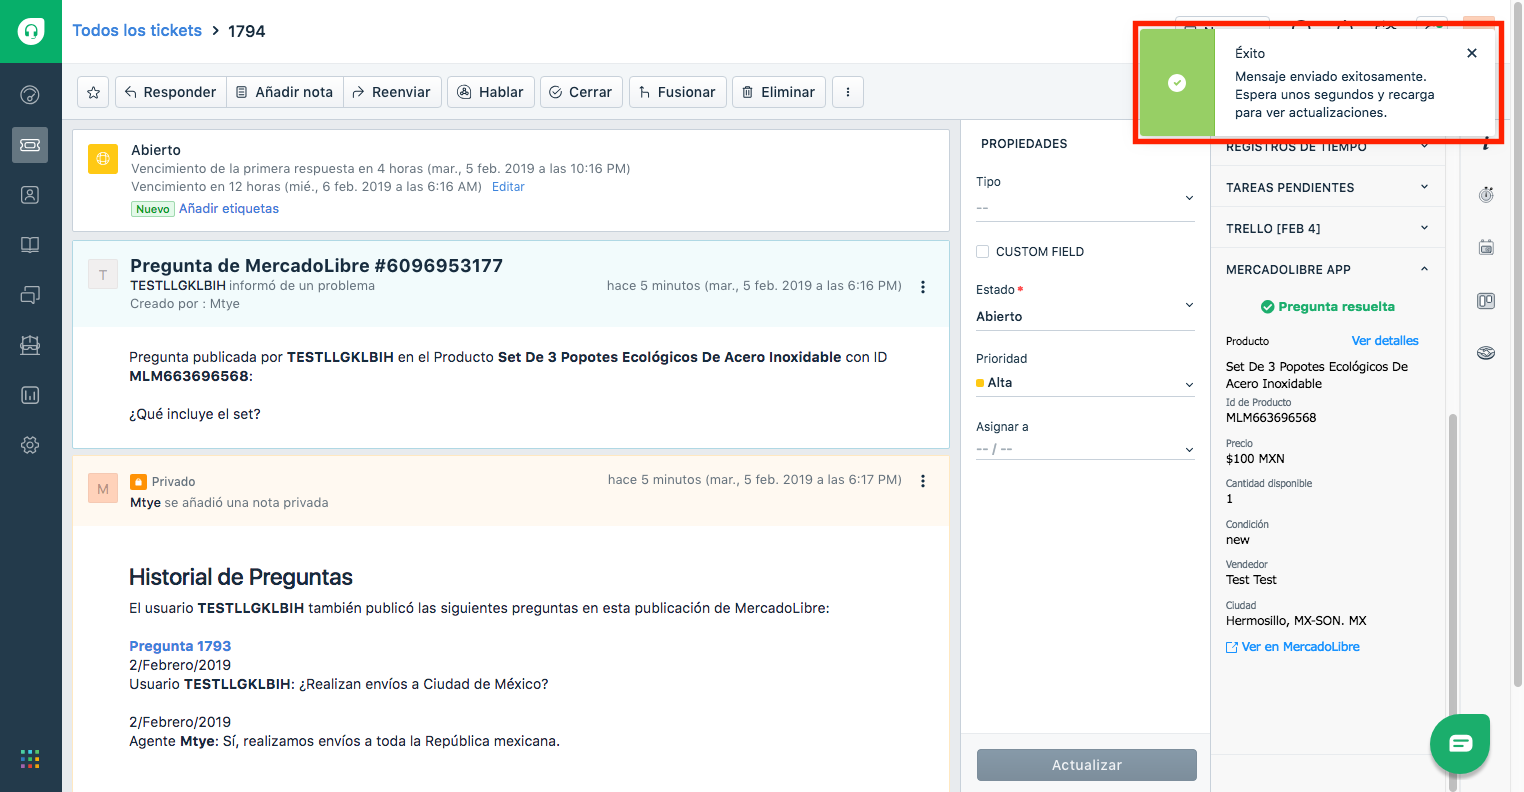Viewport: 1524px width, 792px height.
Task: Close the Éxito notification
Action: pos(1472,53)
